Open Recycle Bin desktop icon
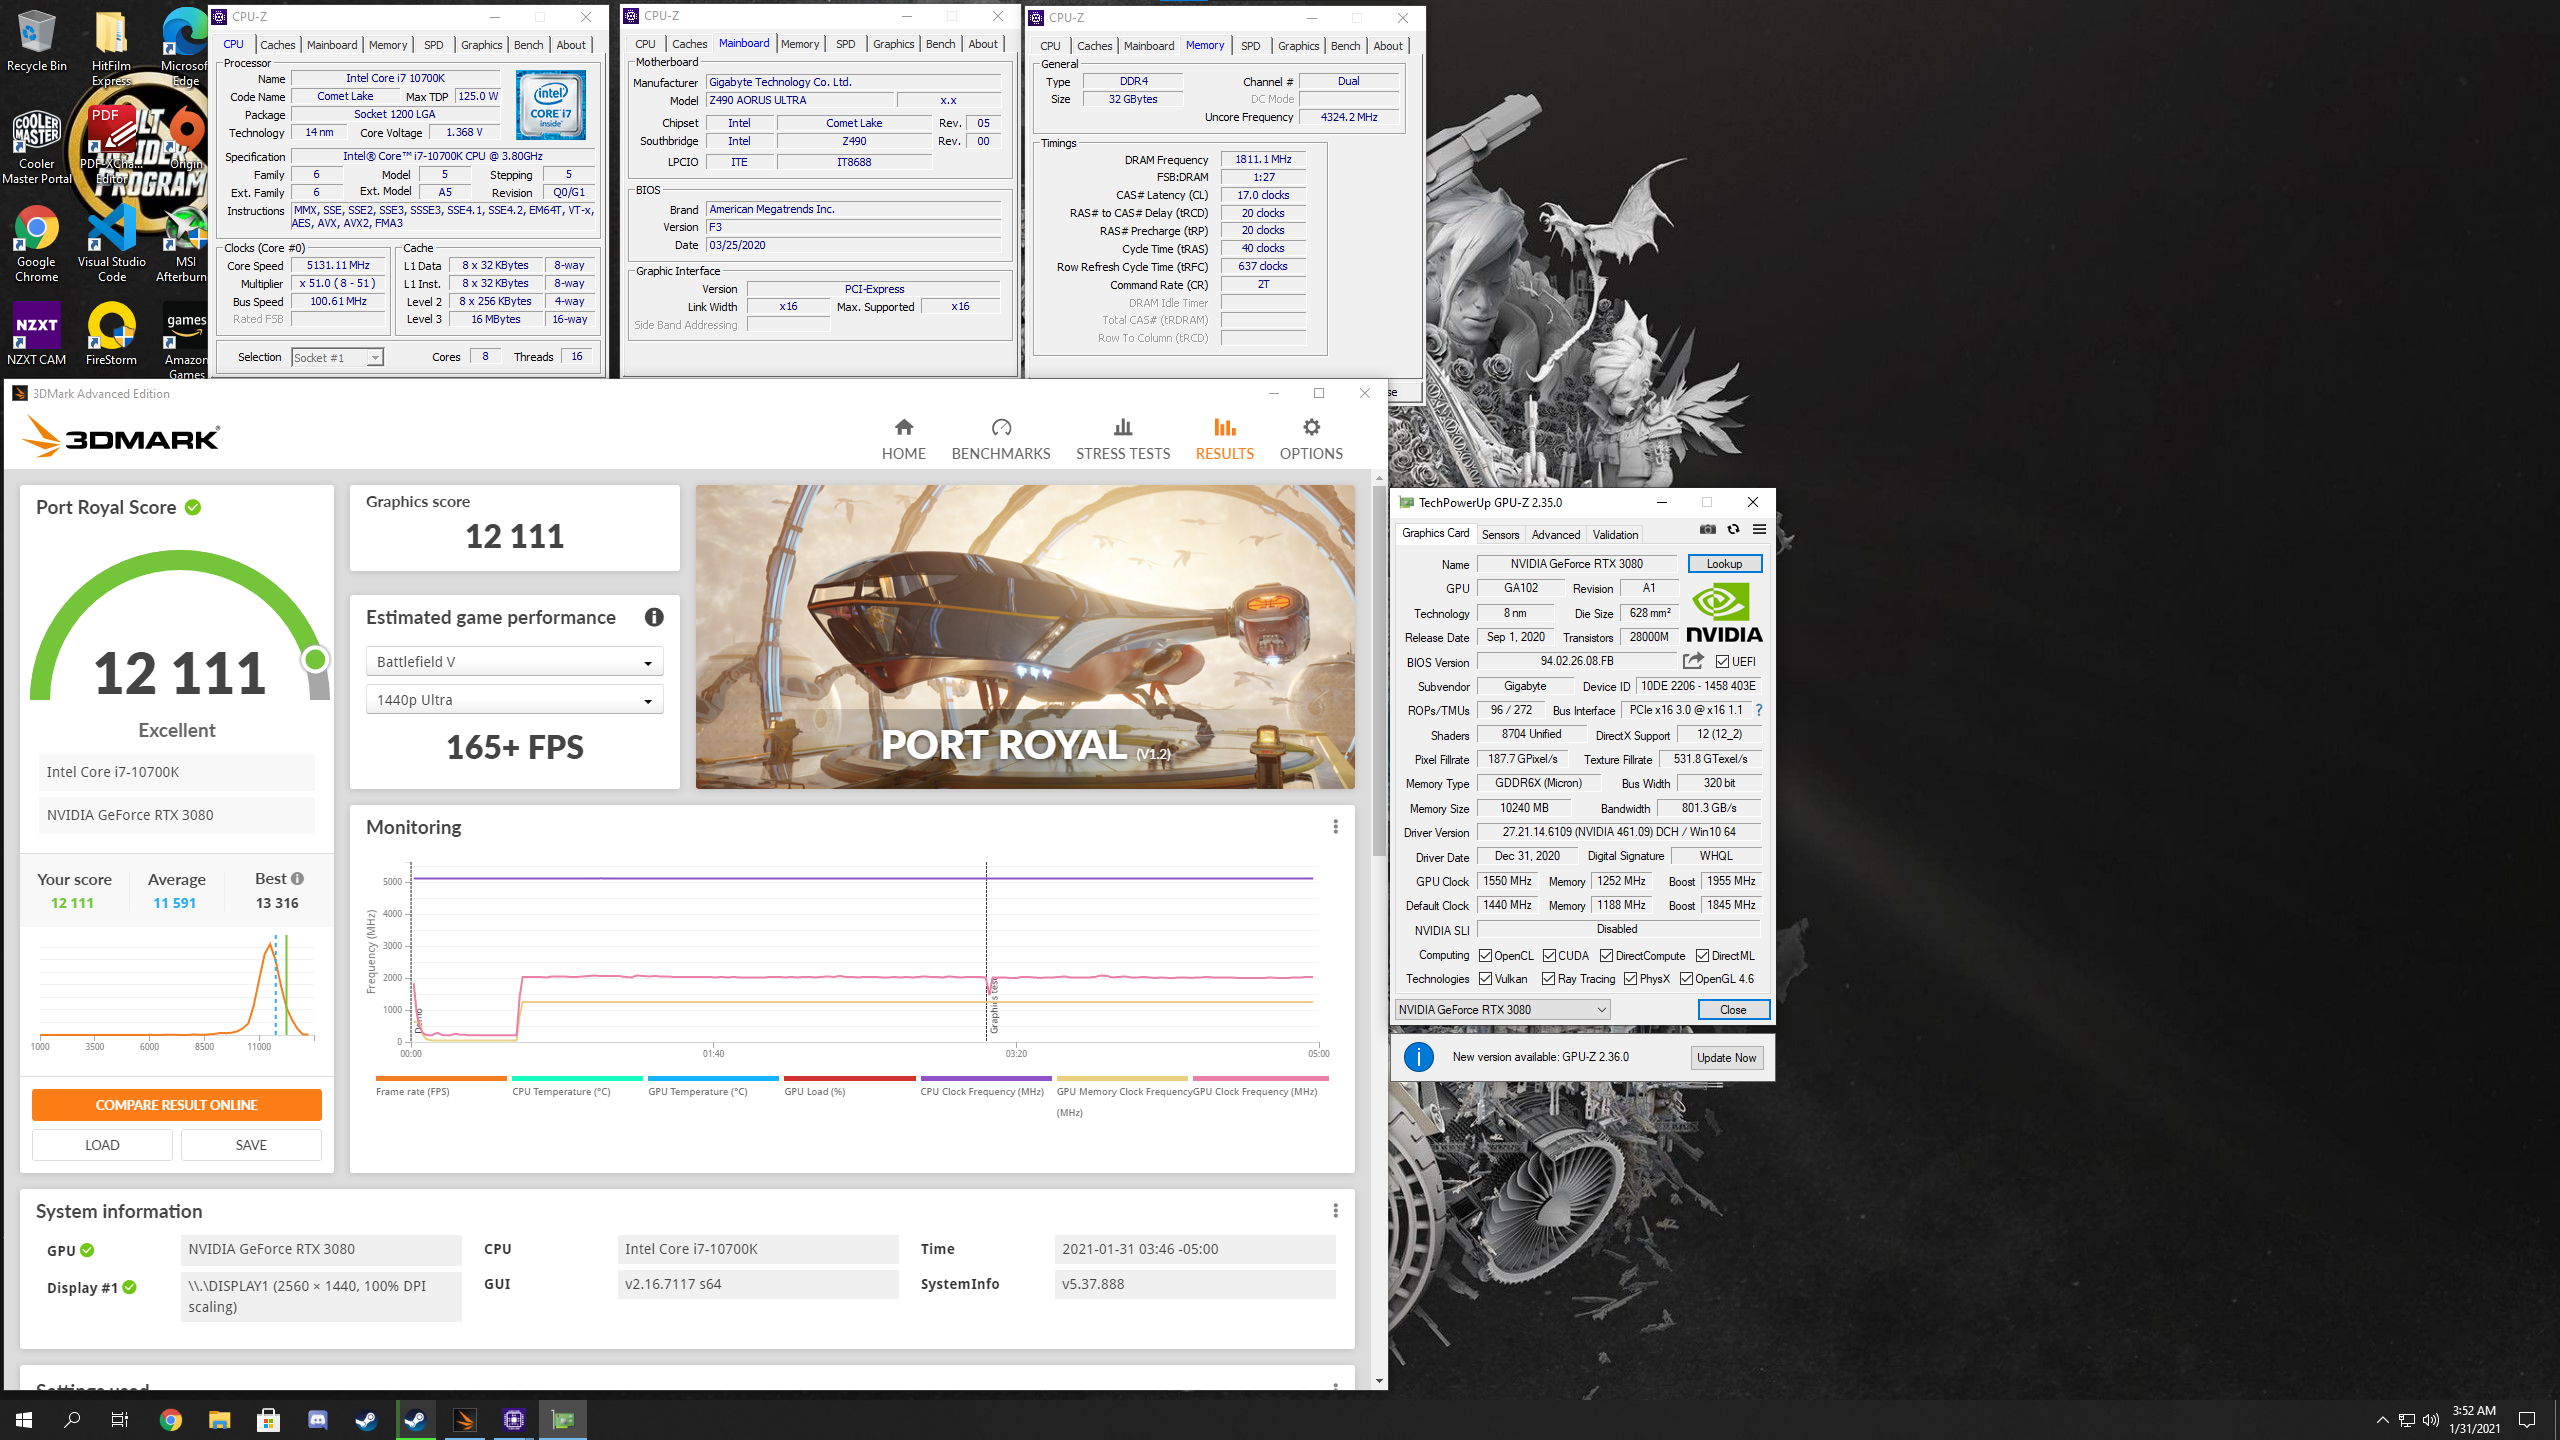 pyautogui.click(x=36, y=42)
